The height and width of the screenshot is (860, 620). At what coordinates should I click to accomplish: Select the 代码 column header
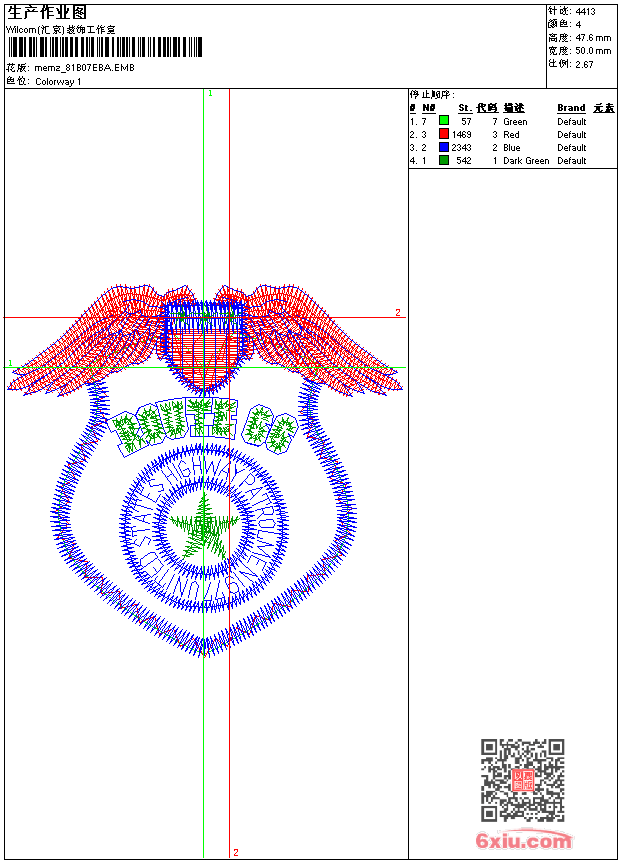pos(487,108)
